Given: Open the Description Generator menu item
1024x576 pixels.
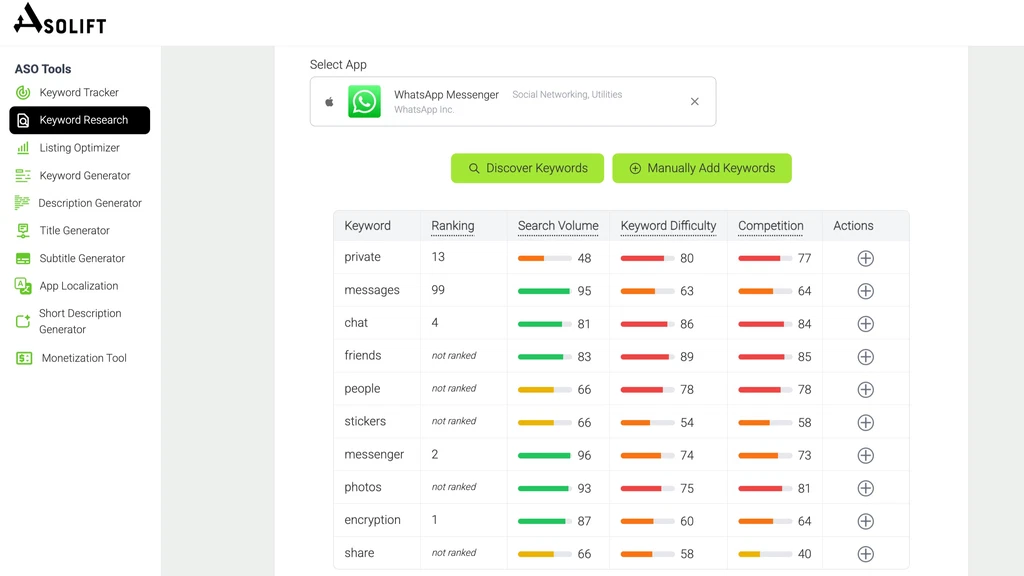Looking at the screenshot, I should coord(90,203).
